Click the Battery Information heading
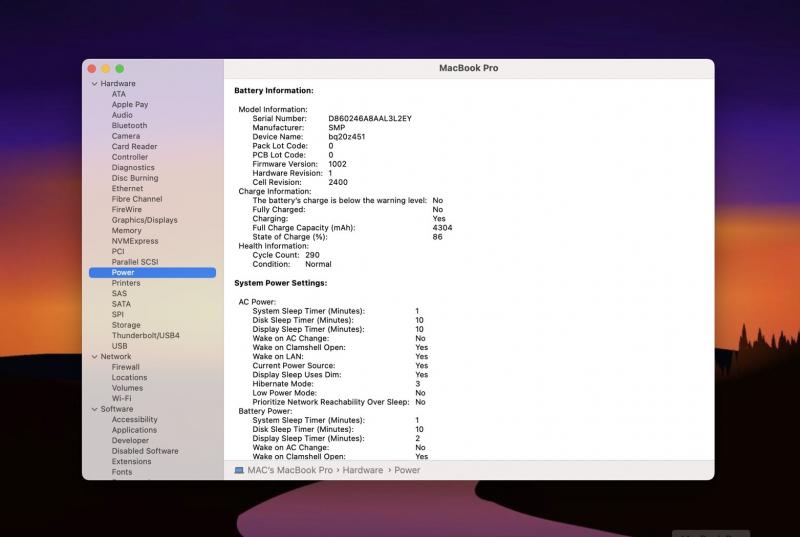Image resolution: width=800 pixels, height=537 pixels. [273, 91]
